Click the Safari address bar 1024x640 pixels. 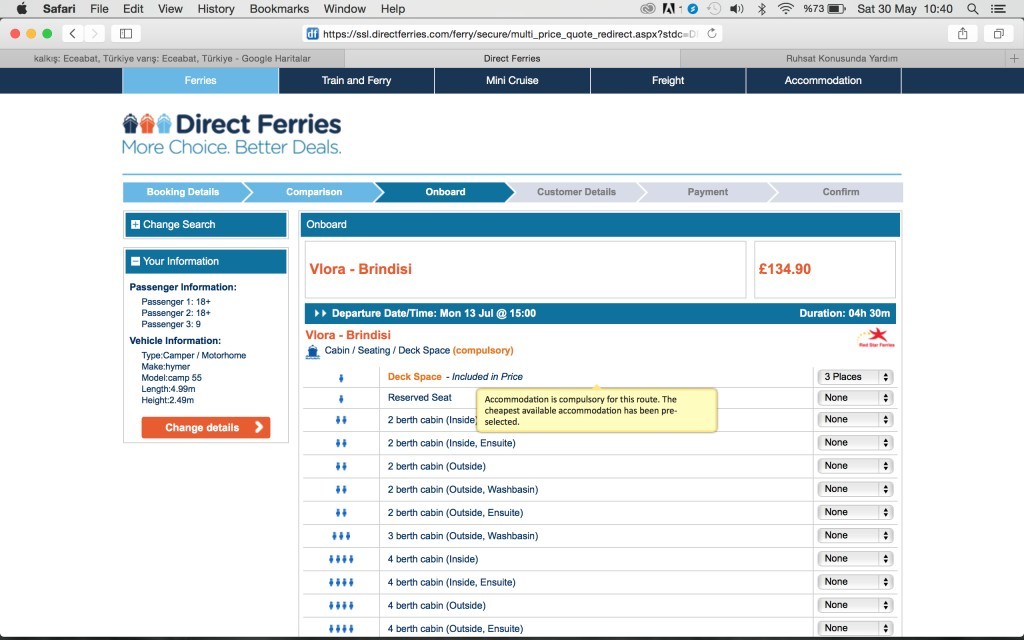[x=512, y=33]
